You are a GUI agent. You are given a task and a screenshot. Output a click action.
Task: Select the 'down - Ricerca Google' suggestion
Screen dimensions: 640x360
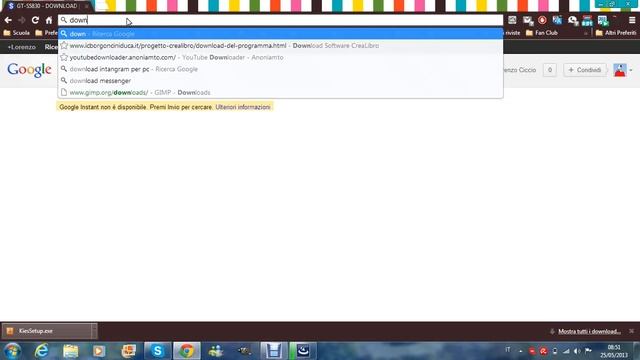(280, 34)
